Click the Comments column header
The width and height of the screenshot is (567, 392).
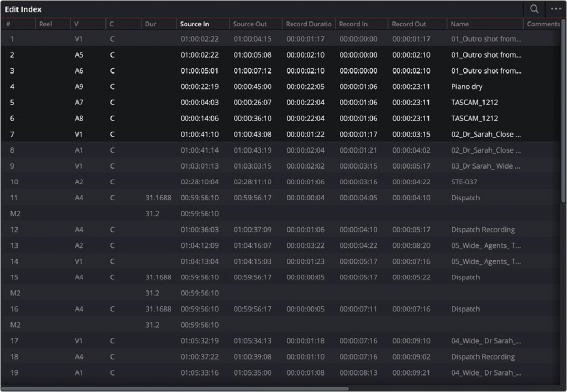pos(543,24)
